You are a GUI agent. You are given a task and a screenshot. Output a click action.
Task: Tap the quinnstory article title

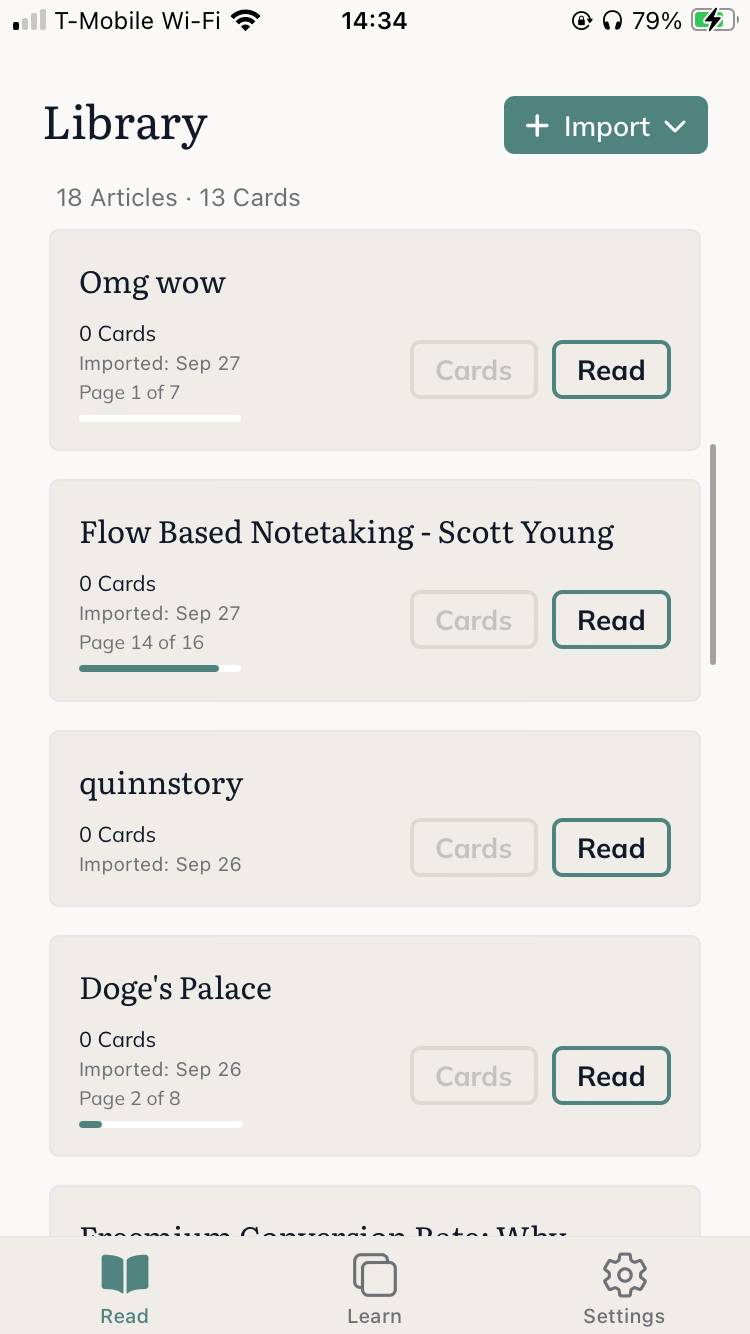(x=161, y=783)
